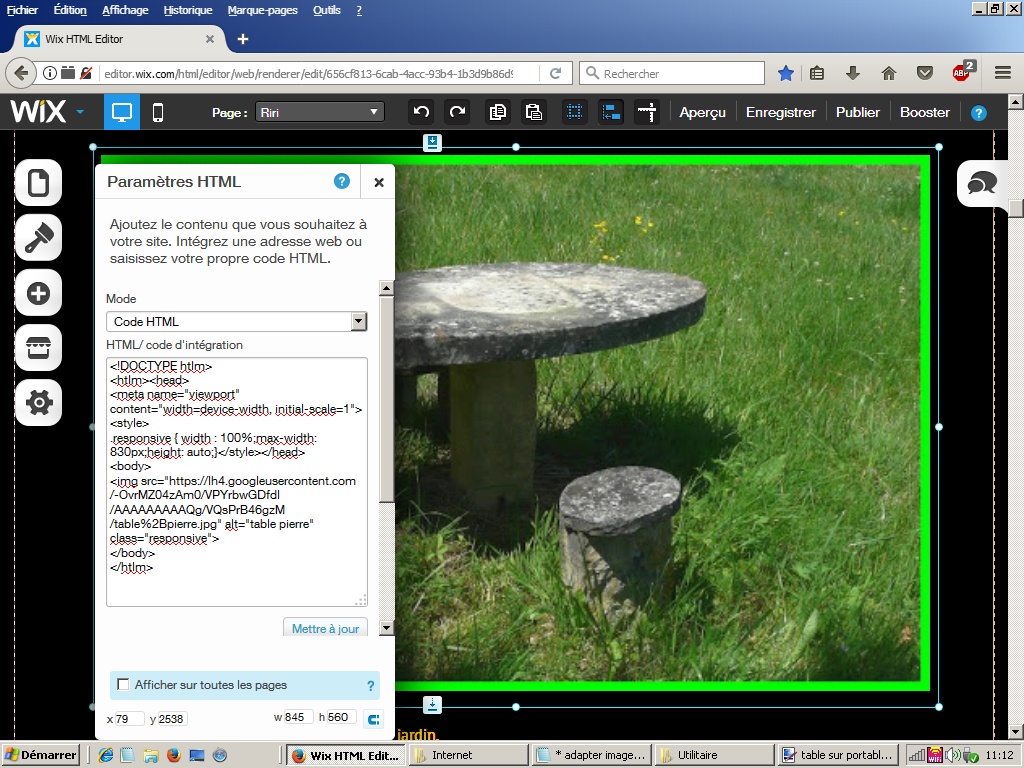Click panel scrollbar up arrow
The height and width of the screenshot is (768, 1024).
click(387, 288)
